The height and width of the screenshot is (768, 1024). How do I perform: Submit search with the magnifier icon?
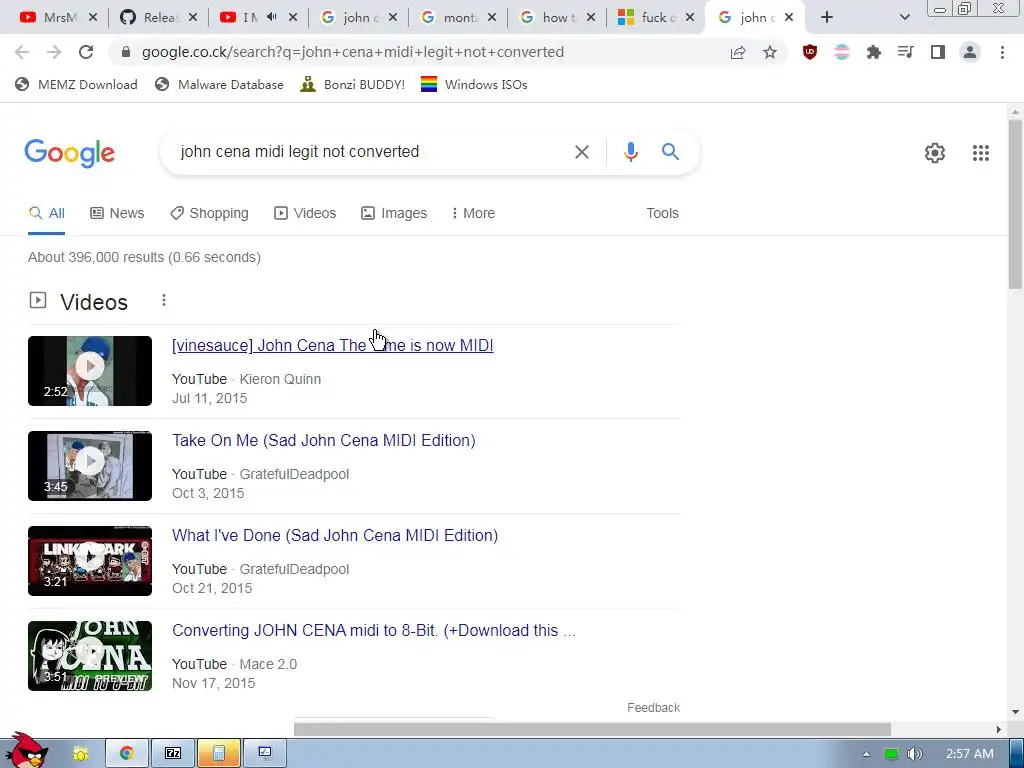[x=670, y=152]
